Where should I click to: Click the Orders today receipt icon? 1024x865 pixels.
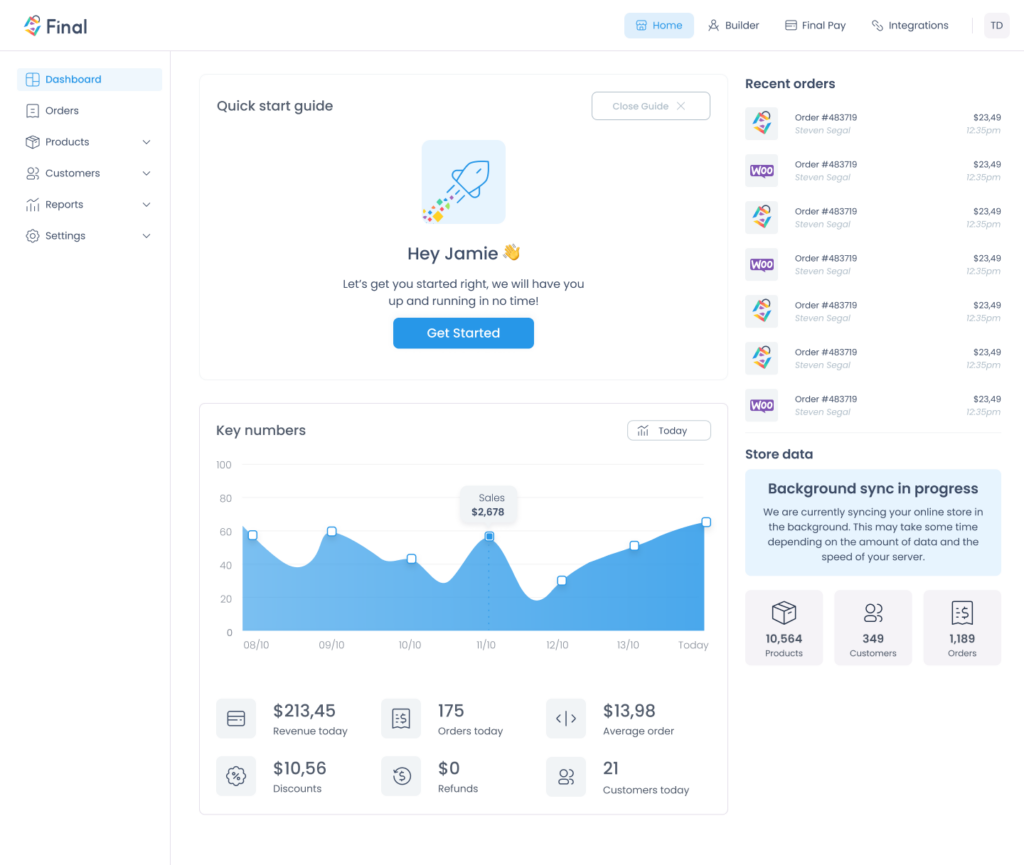[x=401, y=719]
